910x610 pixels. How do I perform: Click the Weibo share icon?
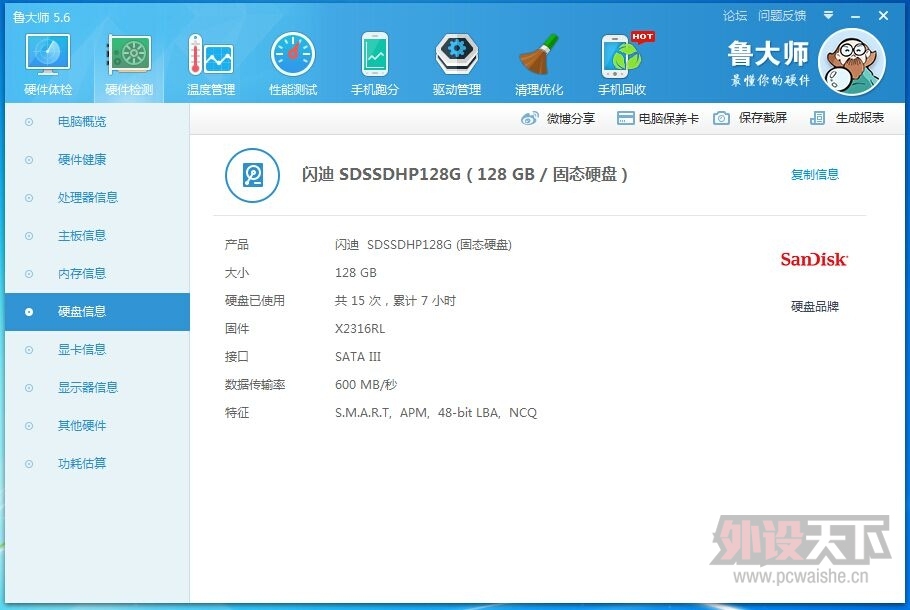(x=529, y=118)
